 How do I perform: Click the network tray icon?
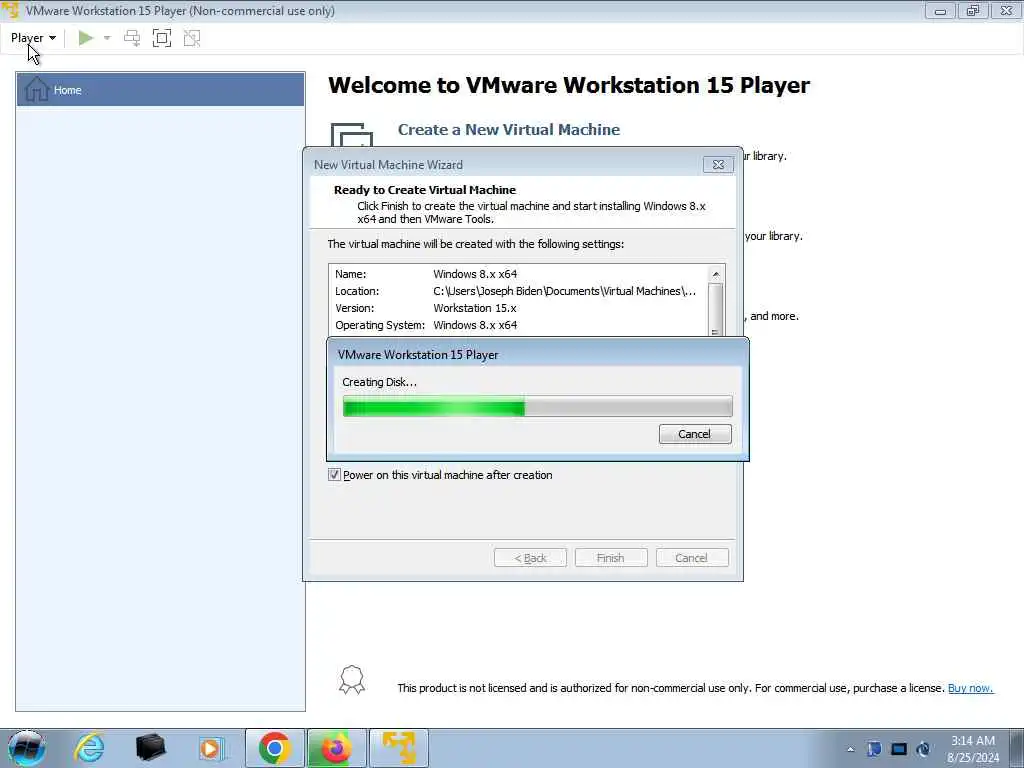tap(899, 749)
